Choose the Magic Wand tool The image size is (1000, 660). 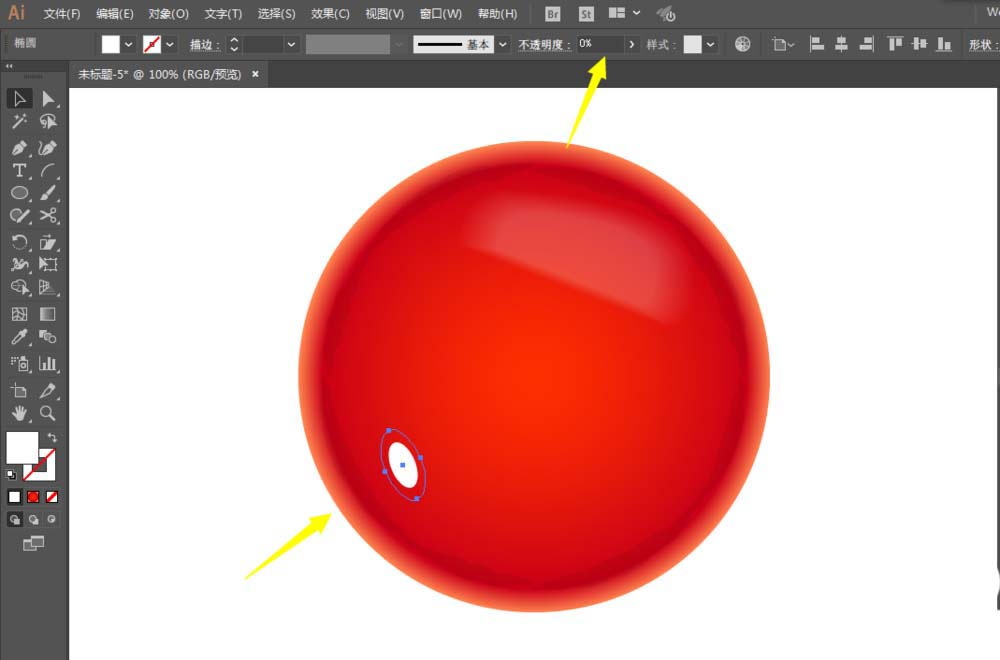pyautogui.click(x=19, y=121)
